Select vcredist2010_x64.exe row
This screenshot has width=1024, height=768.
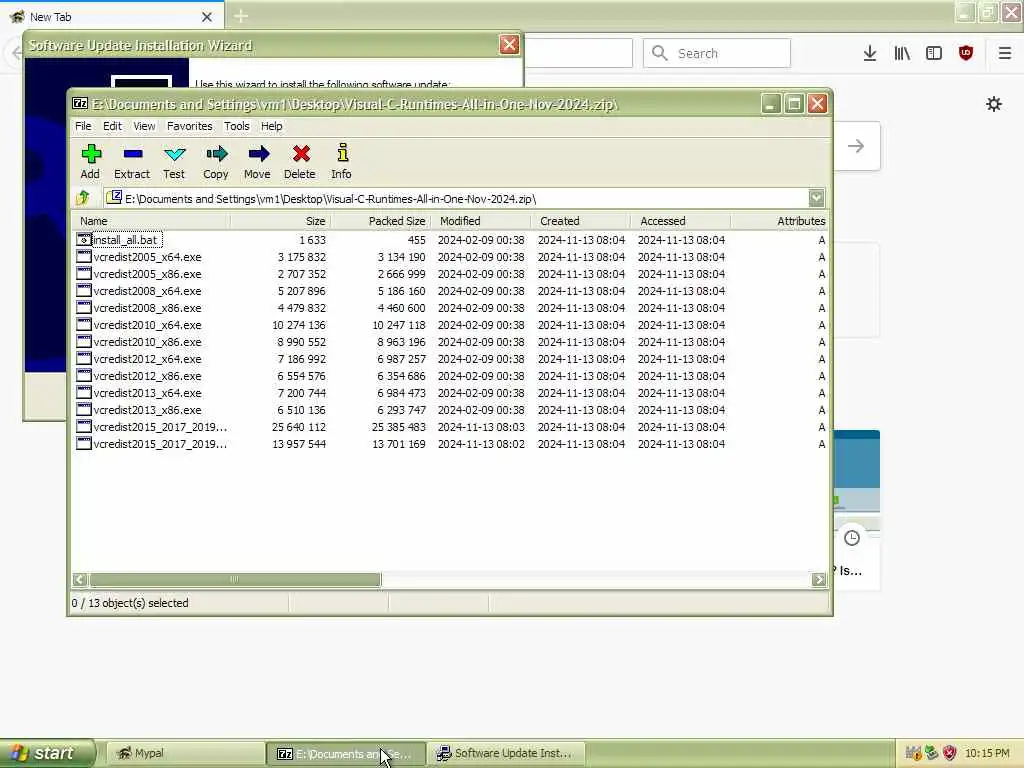(451, 325)
